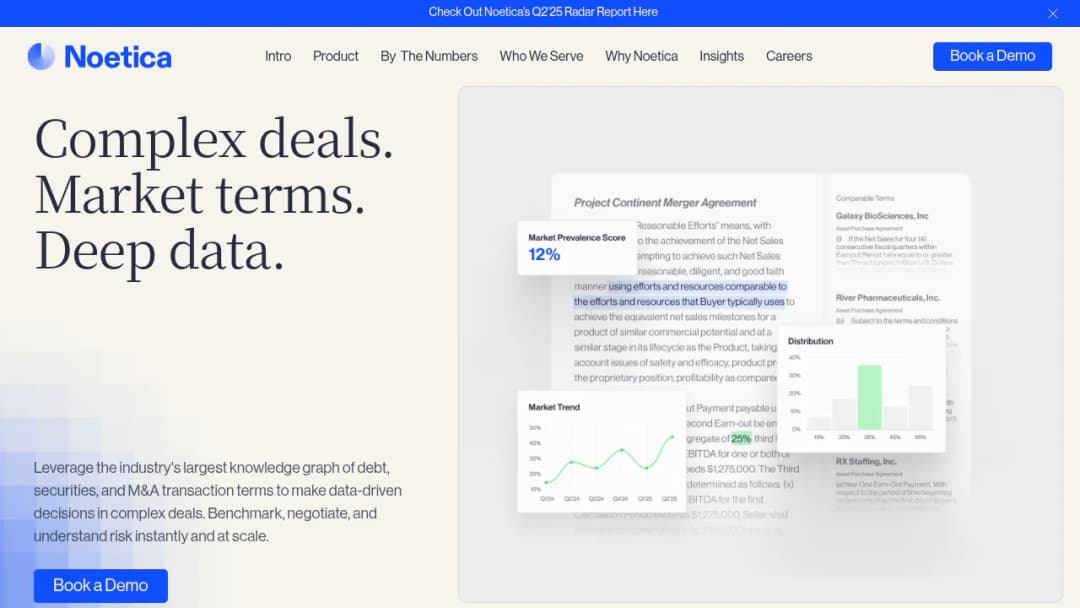
Task: Click the highlighted 25% value in agreement
Action: click(x=741, y=439)
